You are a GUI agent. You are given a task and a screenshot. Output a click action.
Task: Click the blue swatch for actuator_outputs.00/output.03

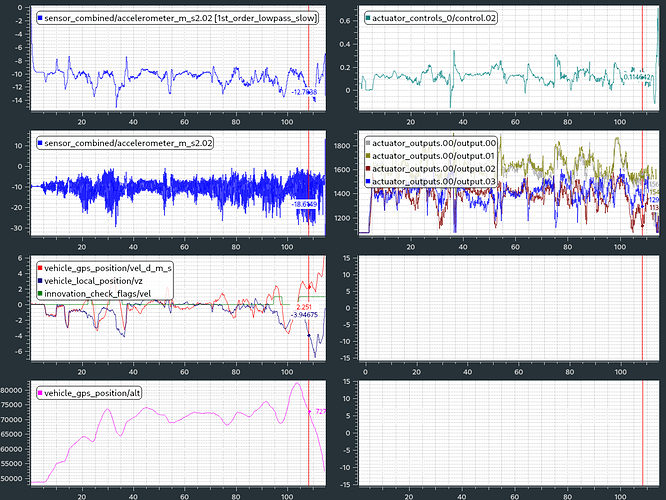coord(368,181)
